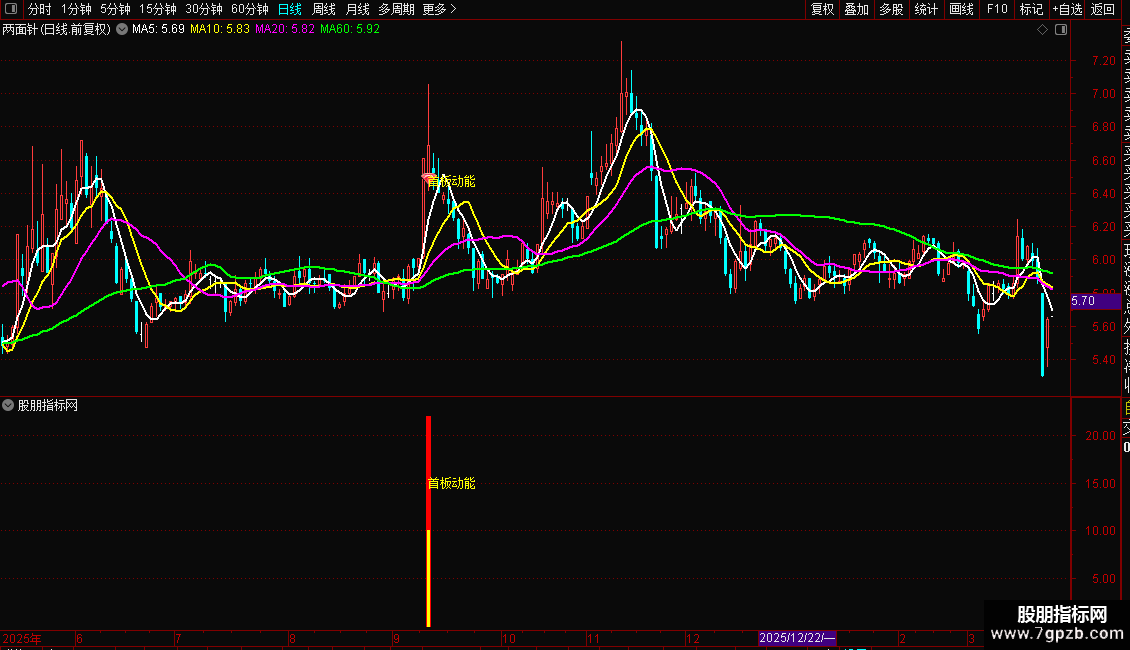Add stock with +自选 button
The height and width of the screenshot is (650, 1130).
(x=1067, y=9)
